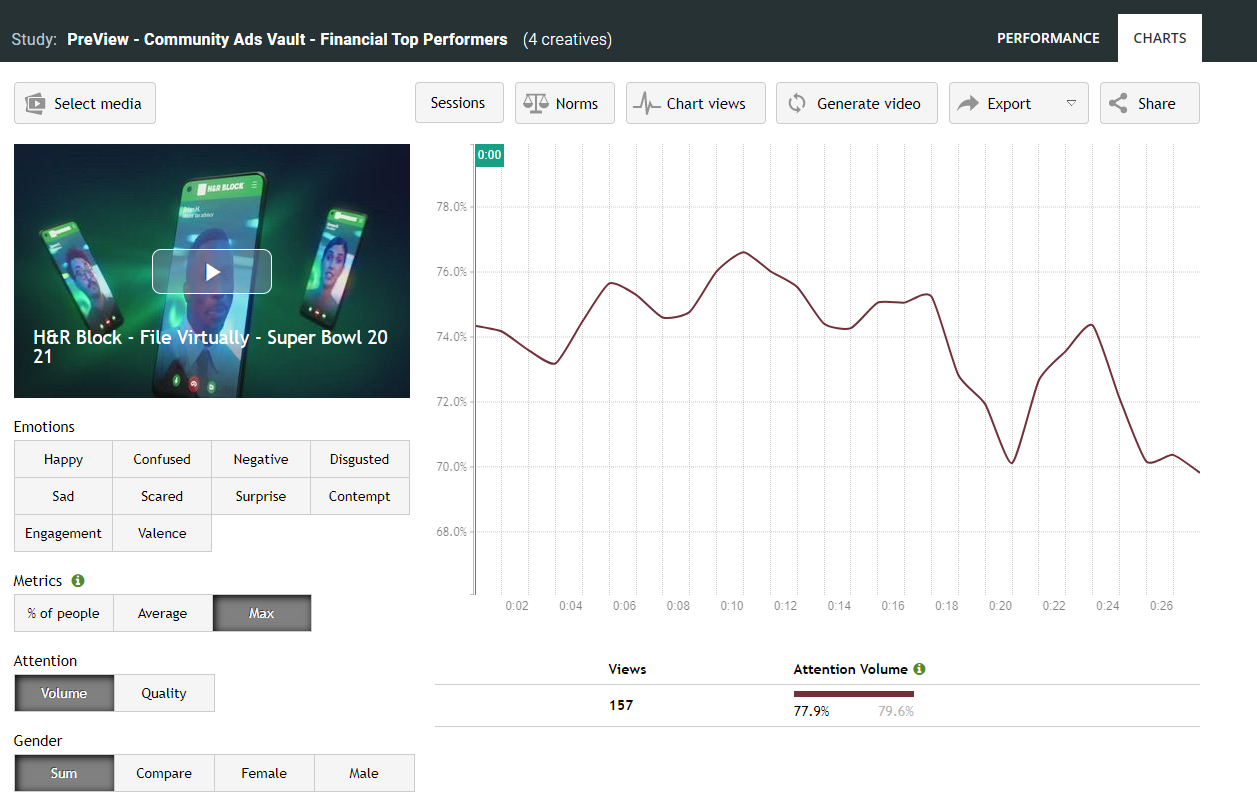
Task: Click the 79.6% norm value
Action: pyautogui.click(x=896, y=711)
